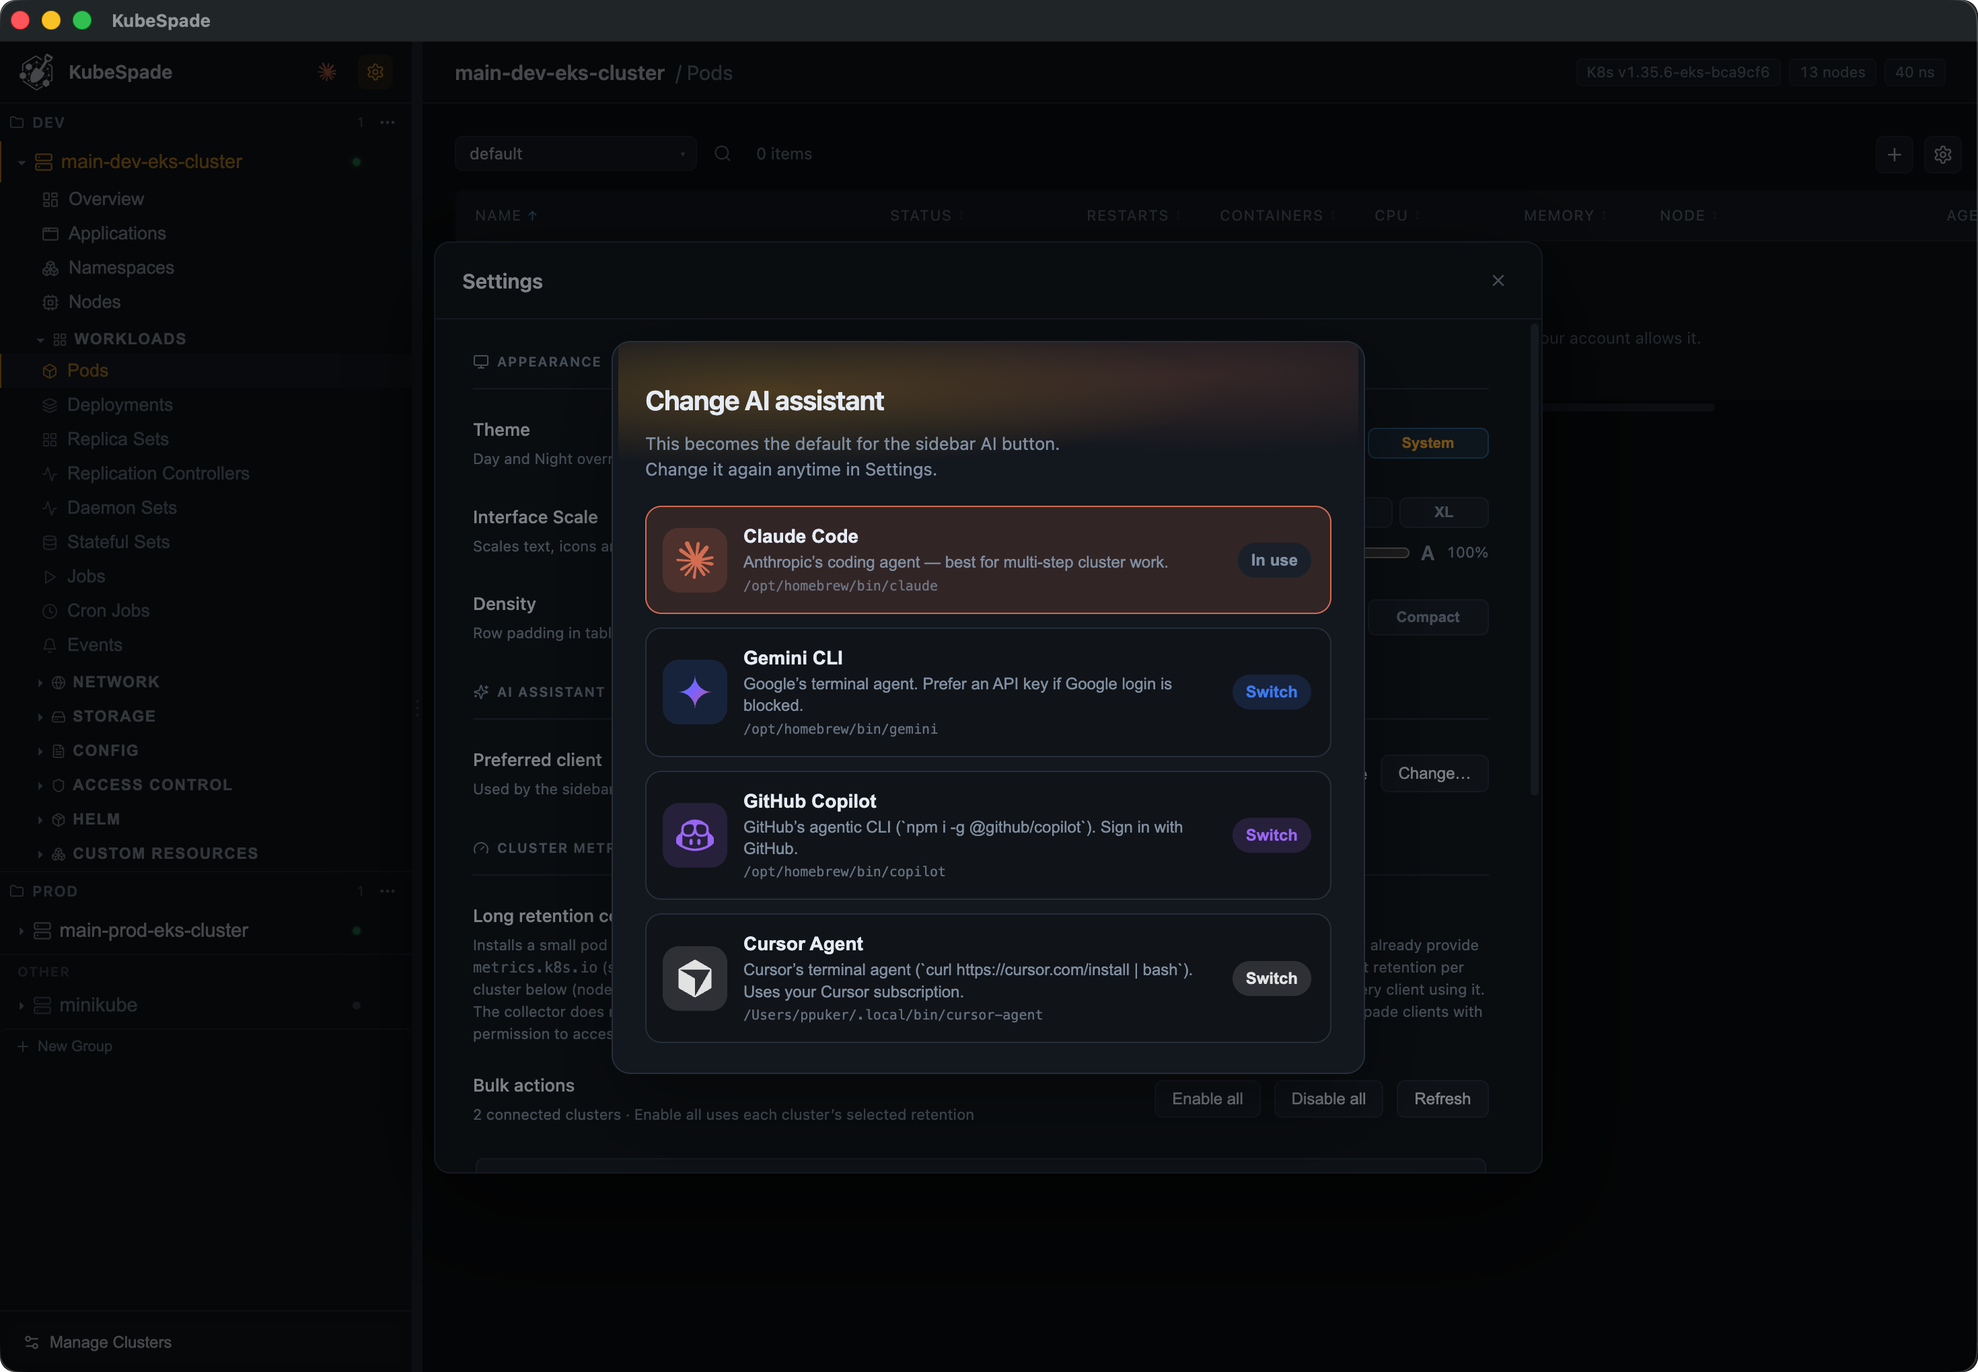
Task: Click the In use badge on Claude Code
Action: 1274,560
